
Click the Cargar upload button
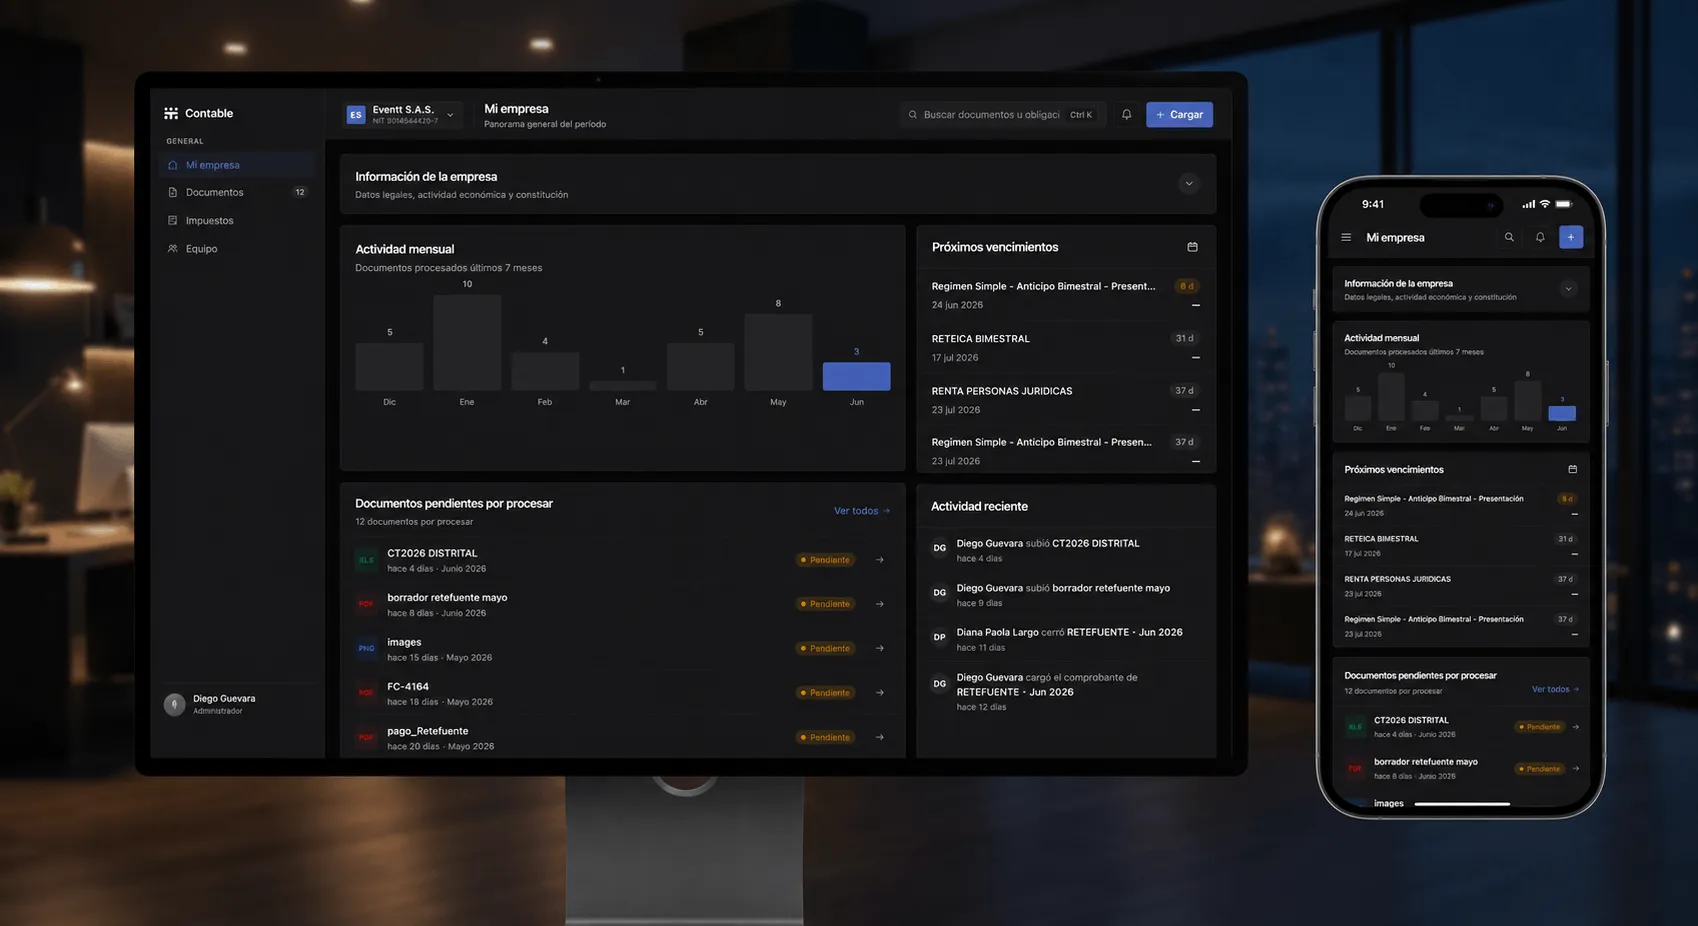[x=1179, y=115]
